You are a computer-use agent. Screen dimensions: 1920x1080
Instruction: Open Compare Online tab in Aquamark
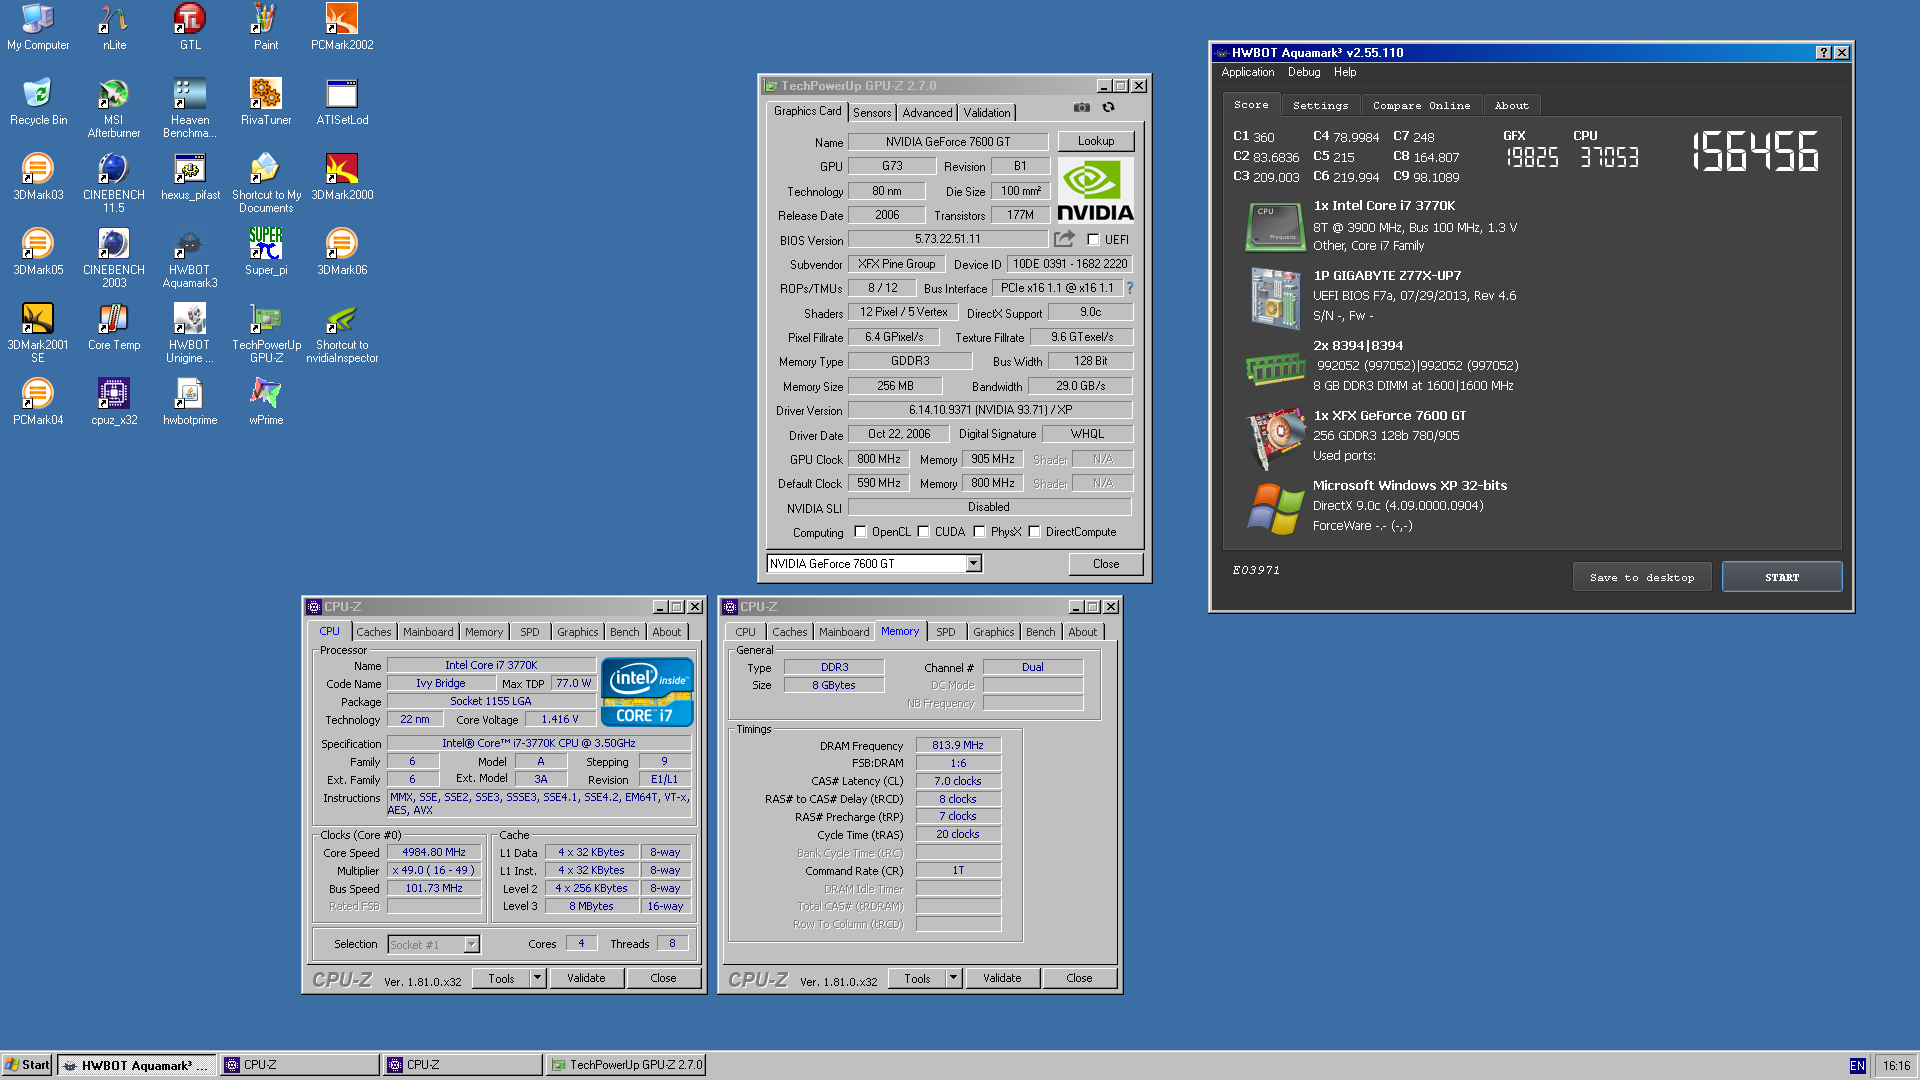pyautogui.click(x=1421, y=106)
